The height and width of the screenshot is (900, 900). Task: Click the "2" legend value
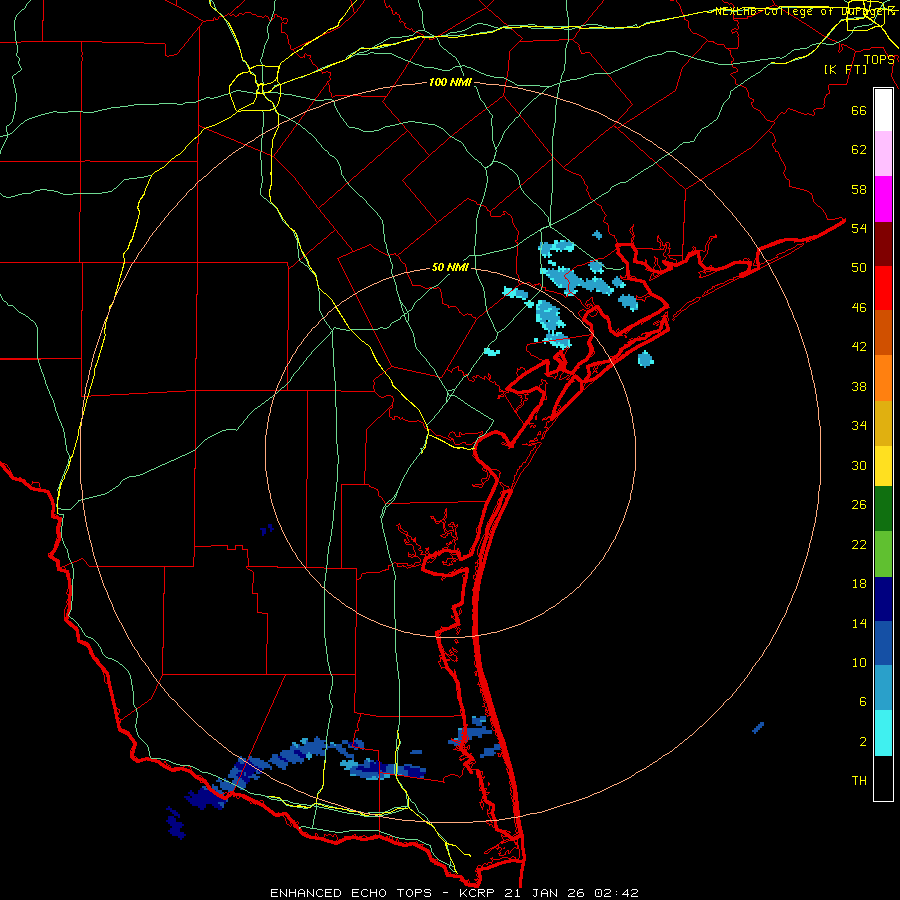[863, 742]
